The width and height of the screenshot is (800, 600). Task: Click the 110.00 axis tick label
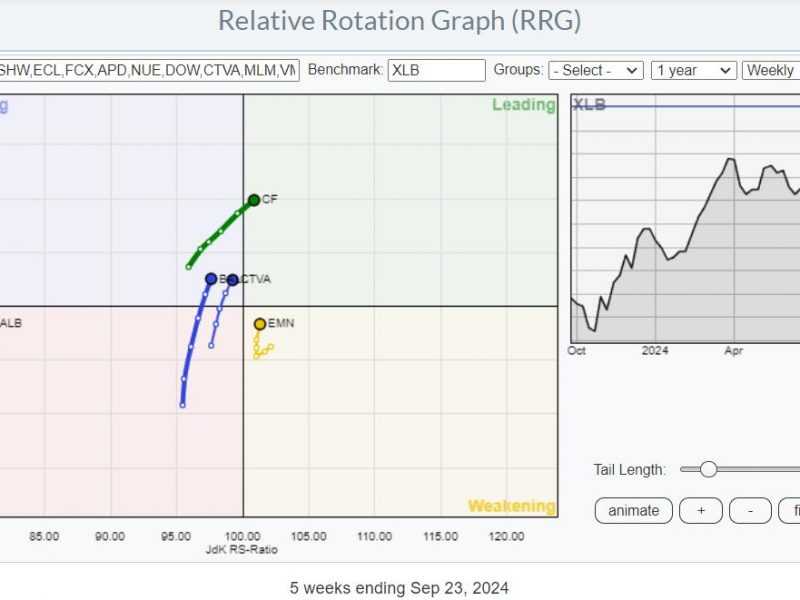374,536
